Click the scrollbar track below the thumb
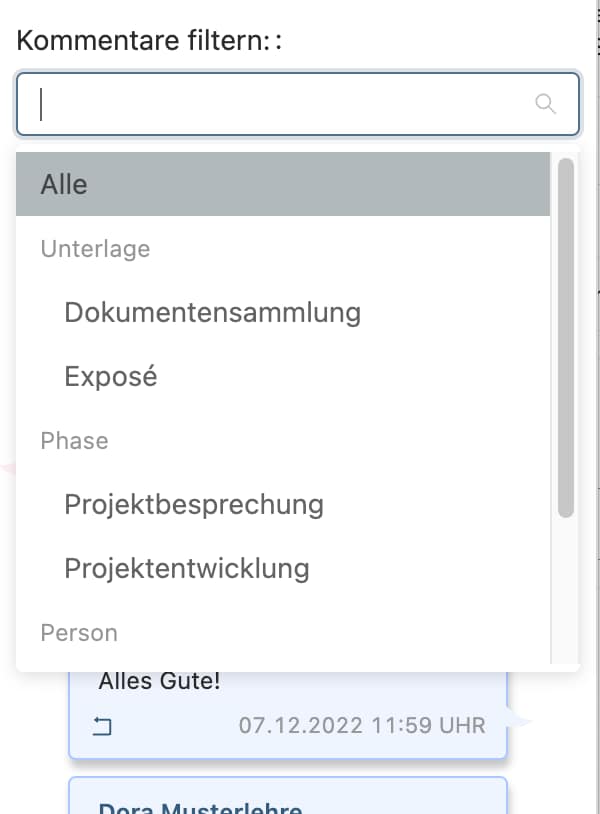 [x=566, y=590]
